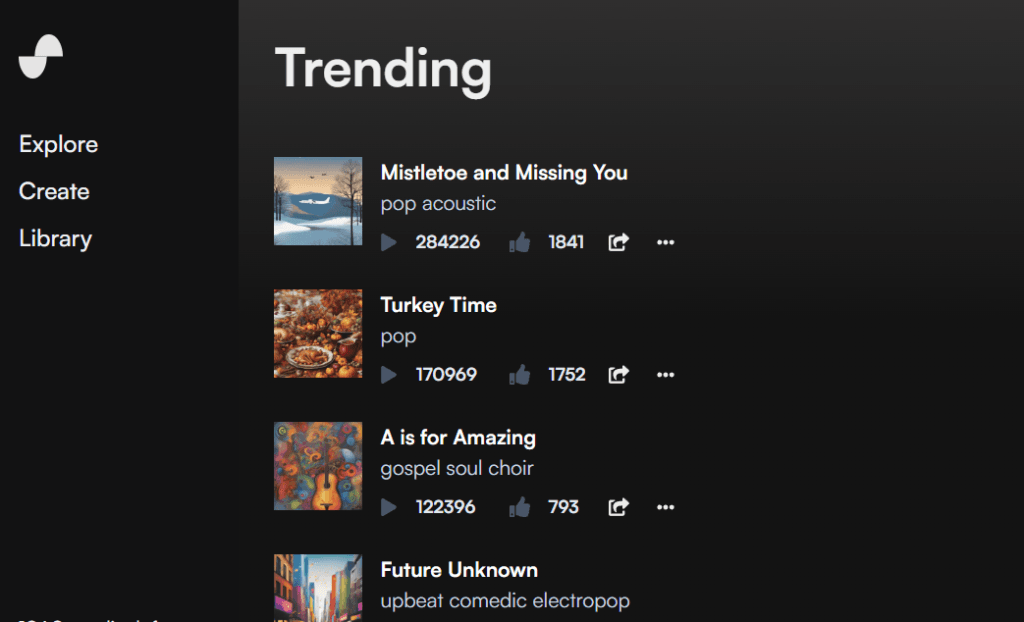Viewport: 1024px width, 622px height.
Task: Share the Mistletoe and Missing You song
Action: tap(618, 242)
